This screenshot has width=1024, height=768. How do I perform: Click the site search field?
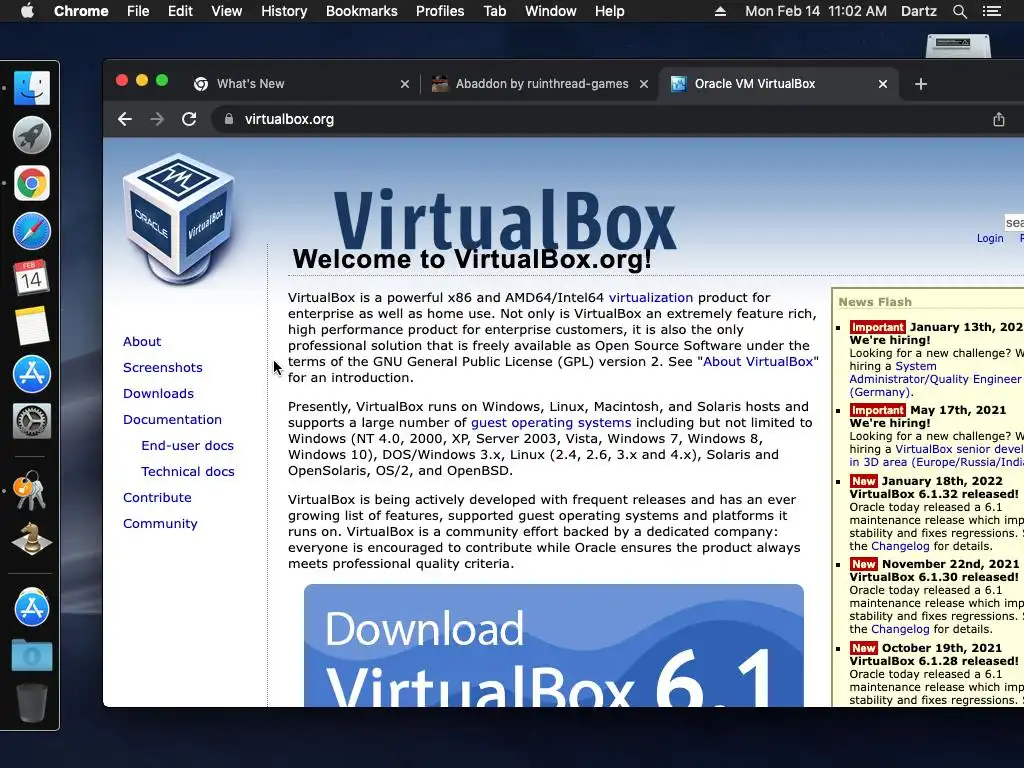coord(1014,223)
